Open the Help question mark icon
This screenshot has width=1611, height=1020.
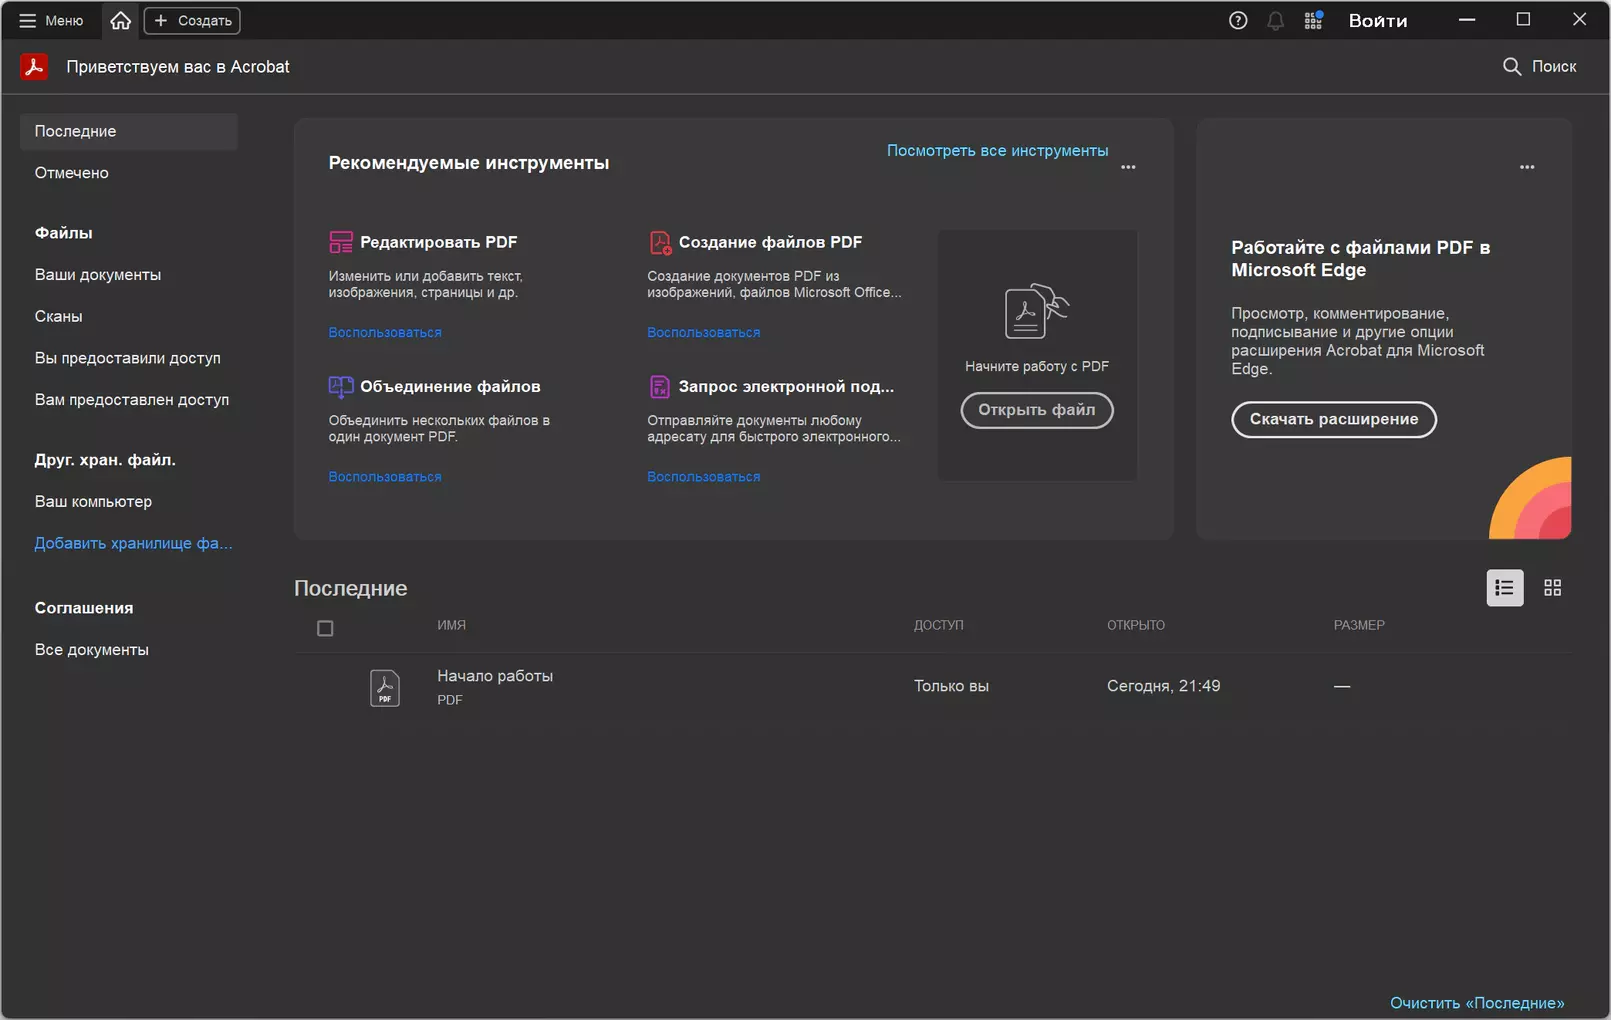coord(1238,21)
